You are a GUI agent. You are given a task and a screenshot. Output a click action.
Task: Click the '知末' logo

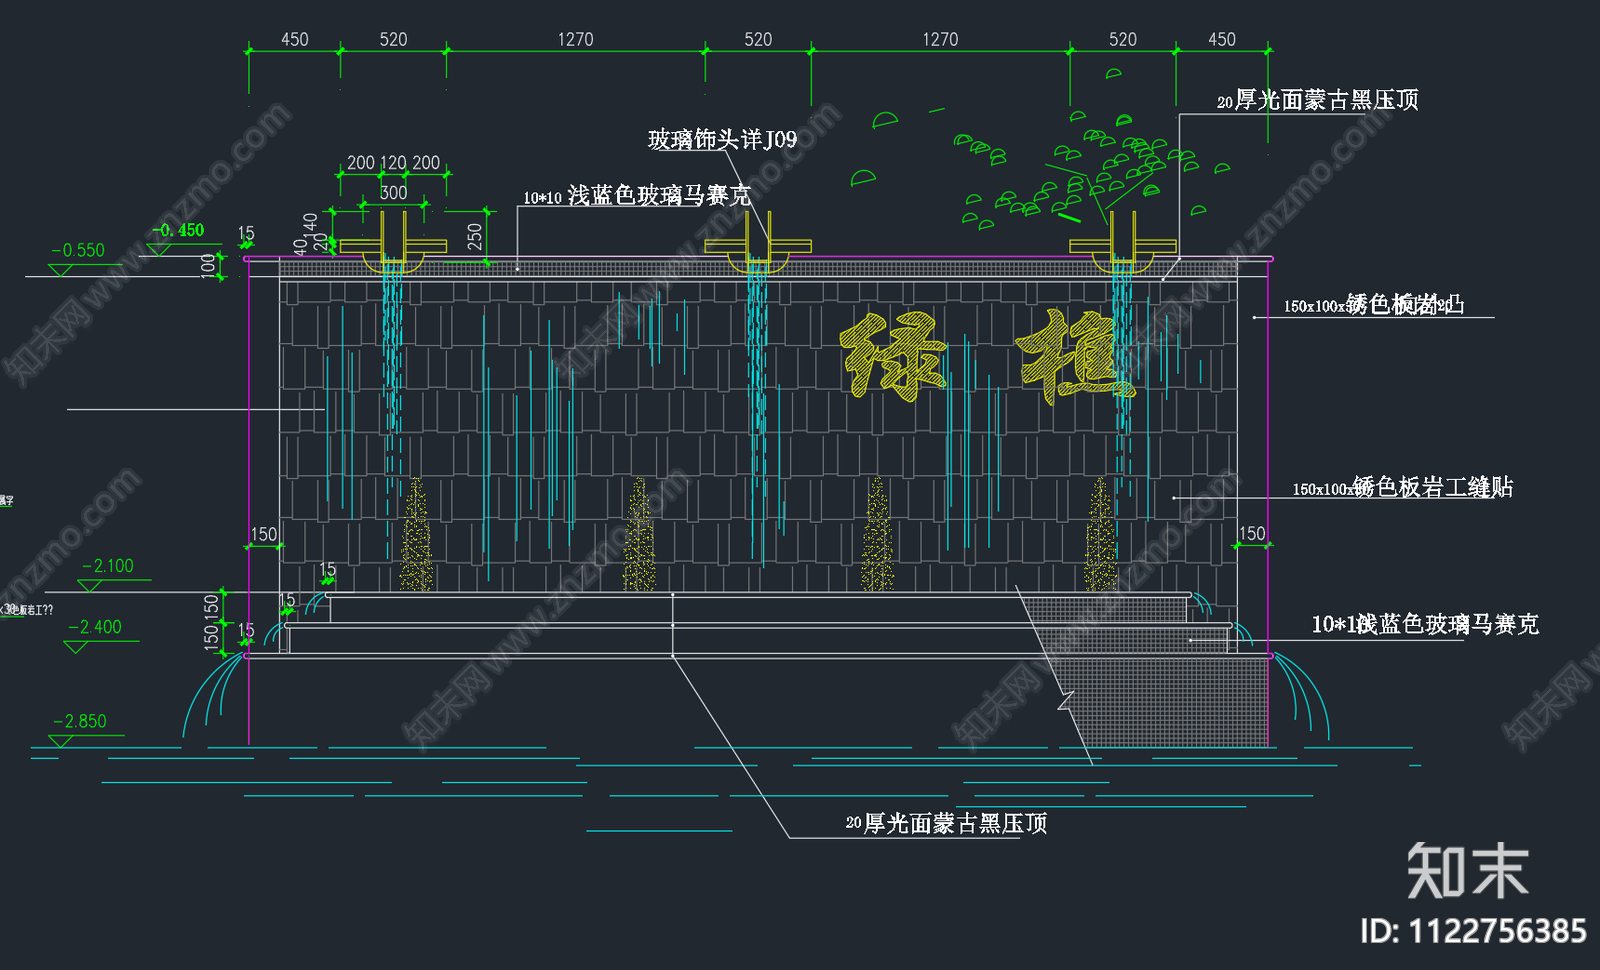[1468, 871]
